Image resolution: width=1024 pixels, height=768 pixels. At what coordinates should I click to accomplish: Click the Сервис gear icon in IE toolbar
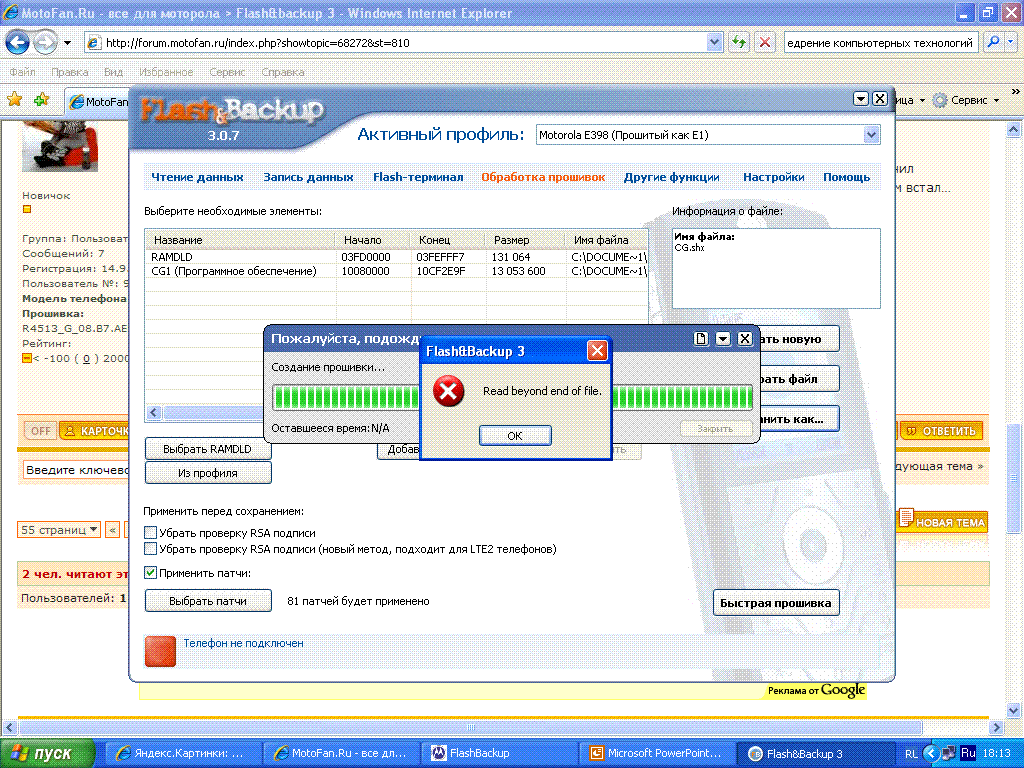point(940,101)
